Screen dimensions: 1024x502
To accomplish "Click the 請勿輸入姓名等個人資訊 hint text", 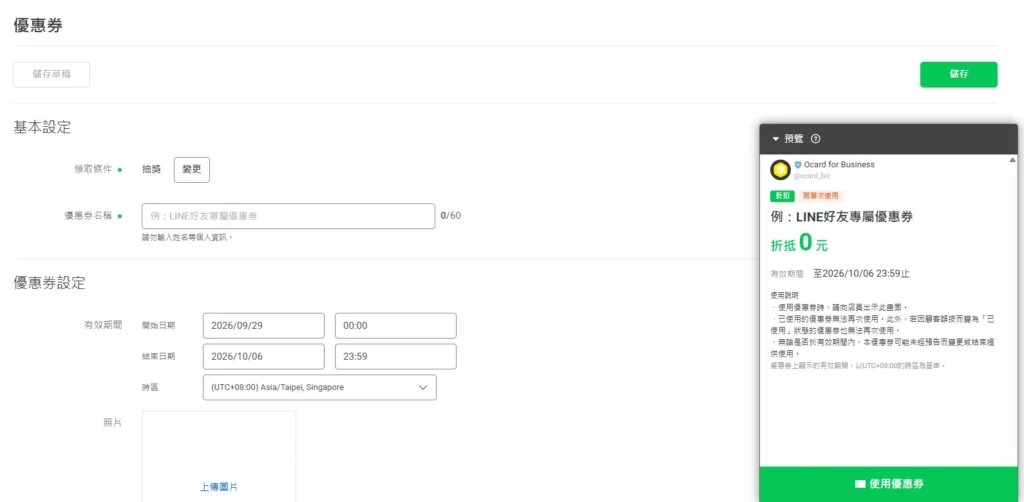I will pos(187,237).
